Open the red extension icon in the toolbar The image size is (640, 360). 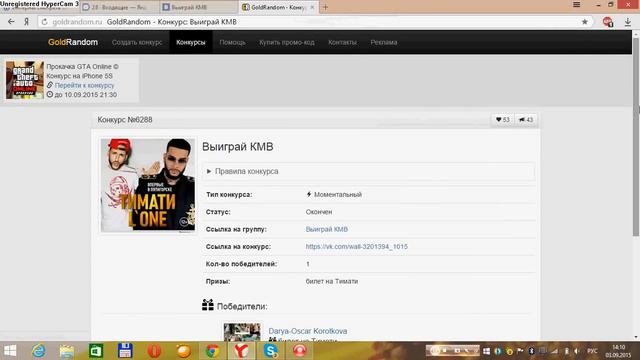tap(608, 22)
